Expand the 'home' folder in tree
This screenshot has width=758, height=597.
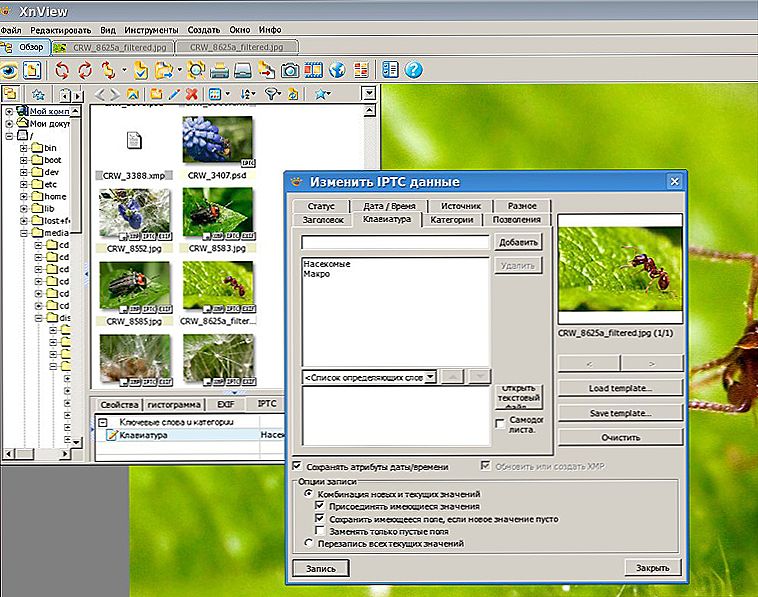coord(24,197)
